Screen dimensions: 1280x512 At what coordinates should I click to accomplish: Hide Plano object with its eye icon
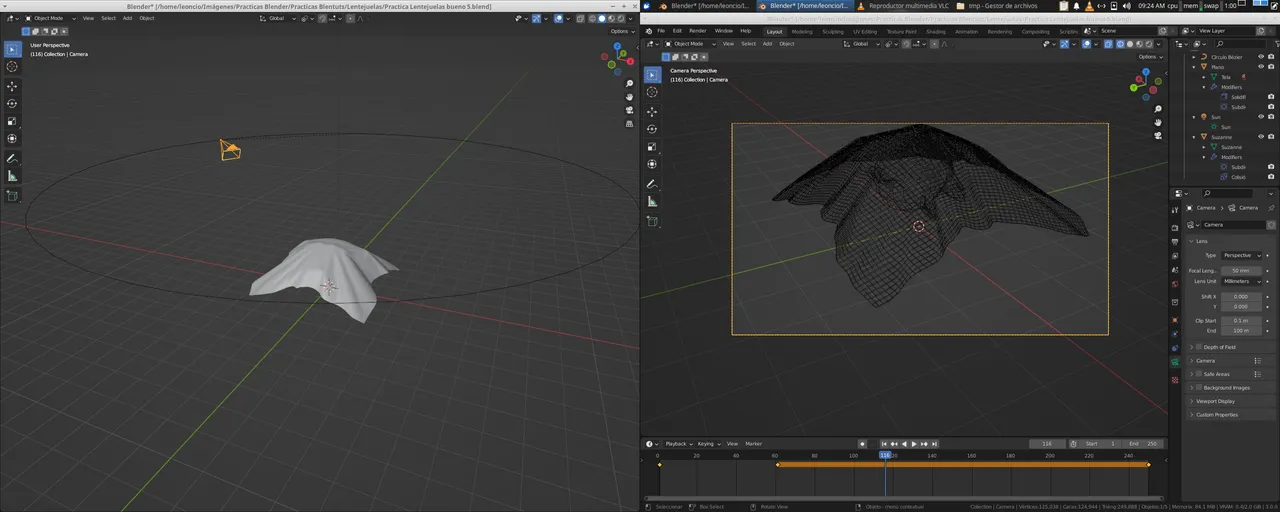click(1260, 67)
